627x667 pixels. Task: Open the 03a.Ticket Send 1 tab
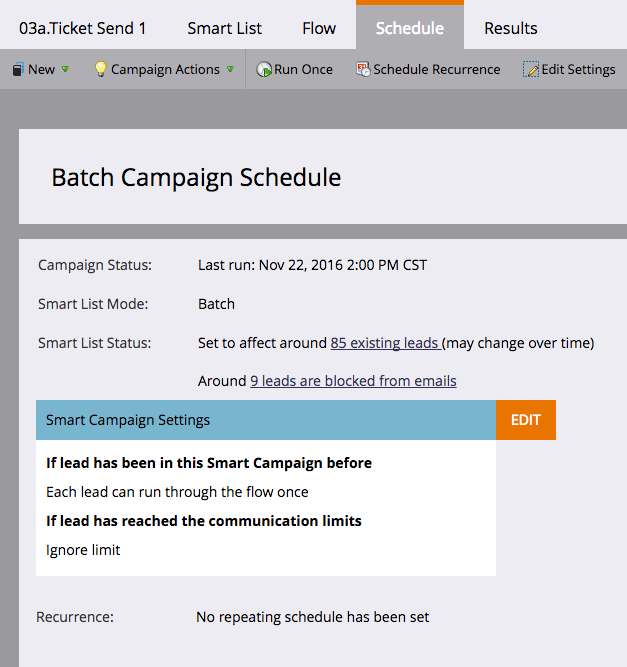[83, 28]
